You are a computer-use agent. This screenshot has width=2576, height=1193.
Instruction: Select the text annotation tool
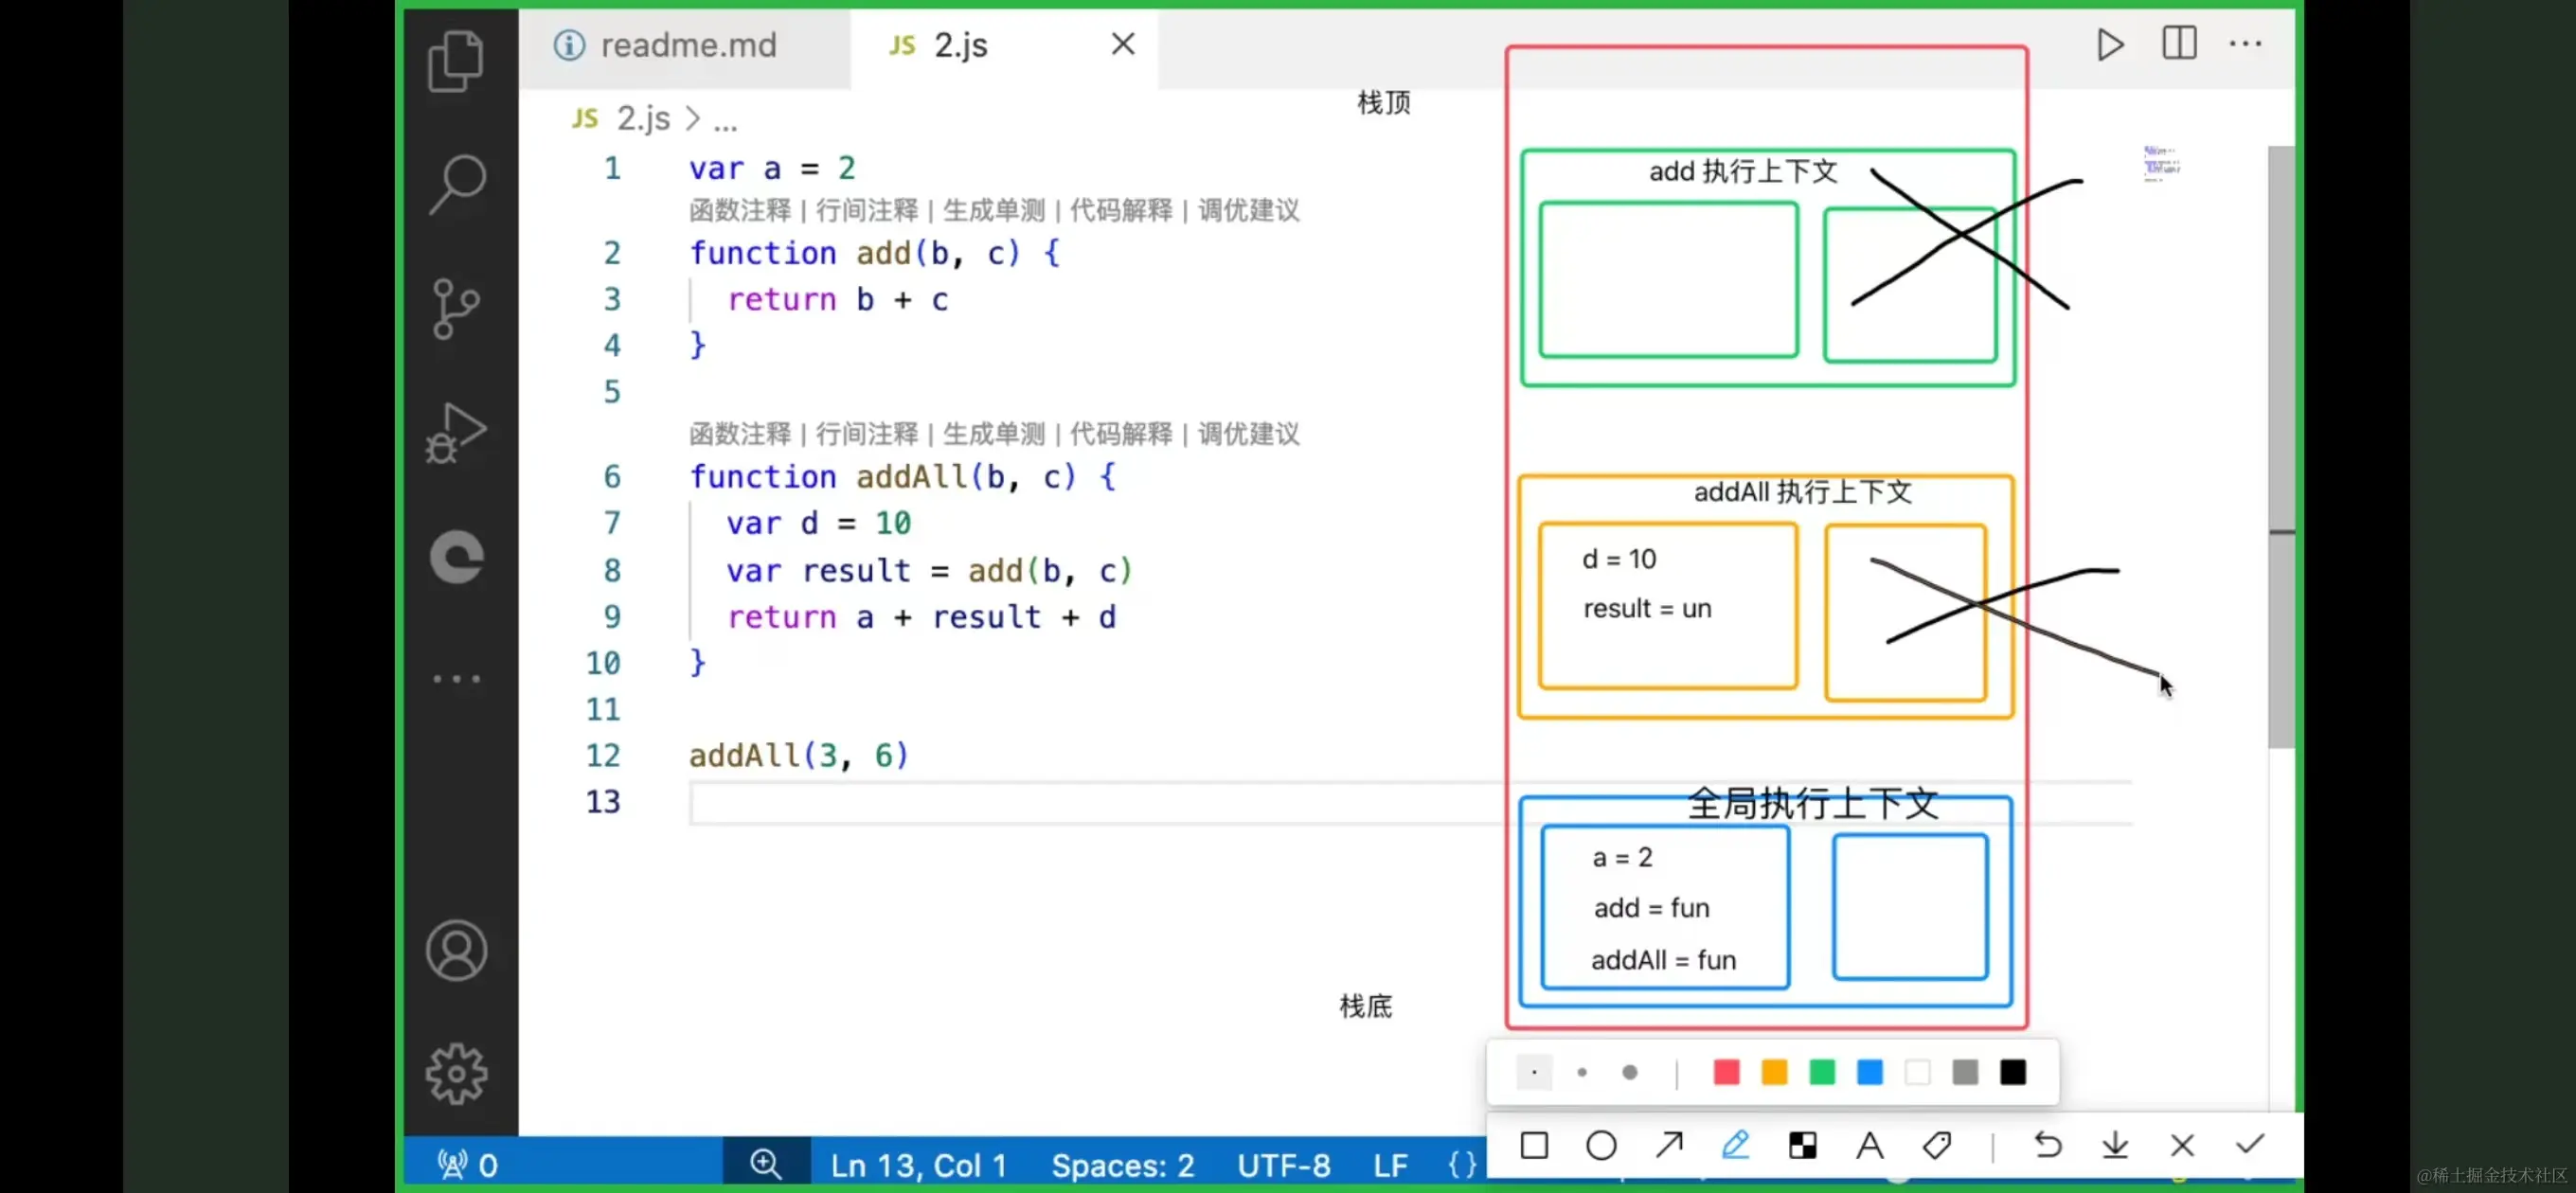tap(1870, 1145)
